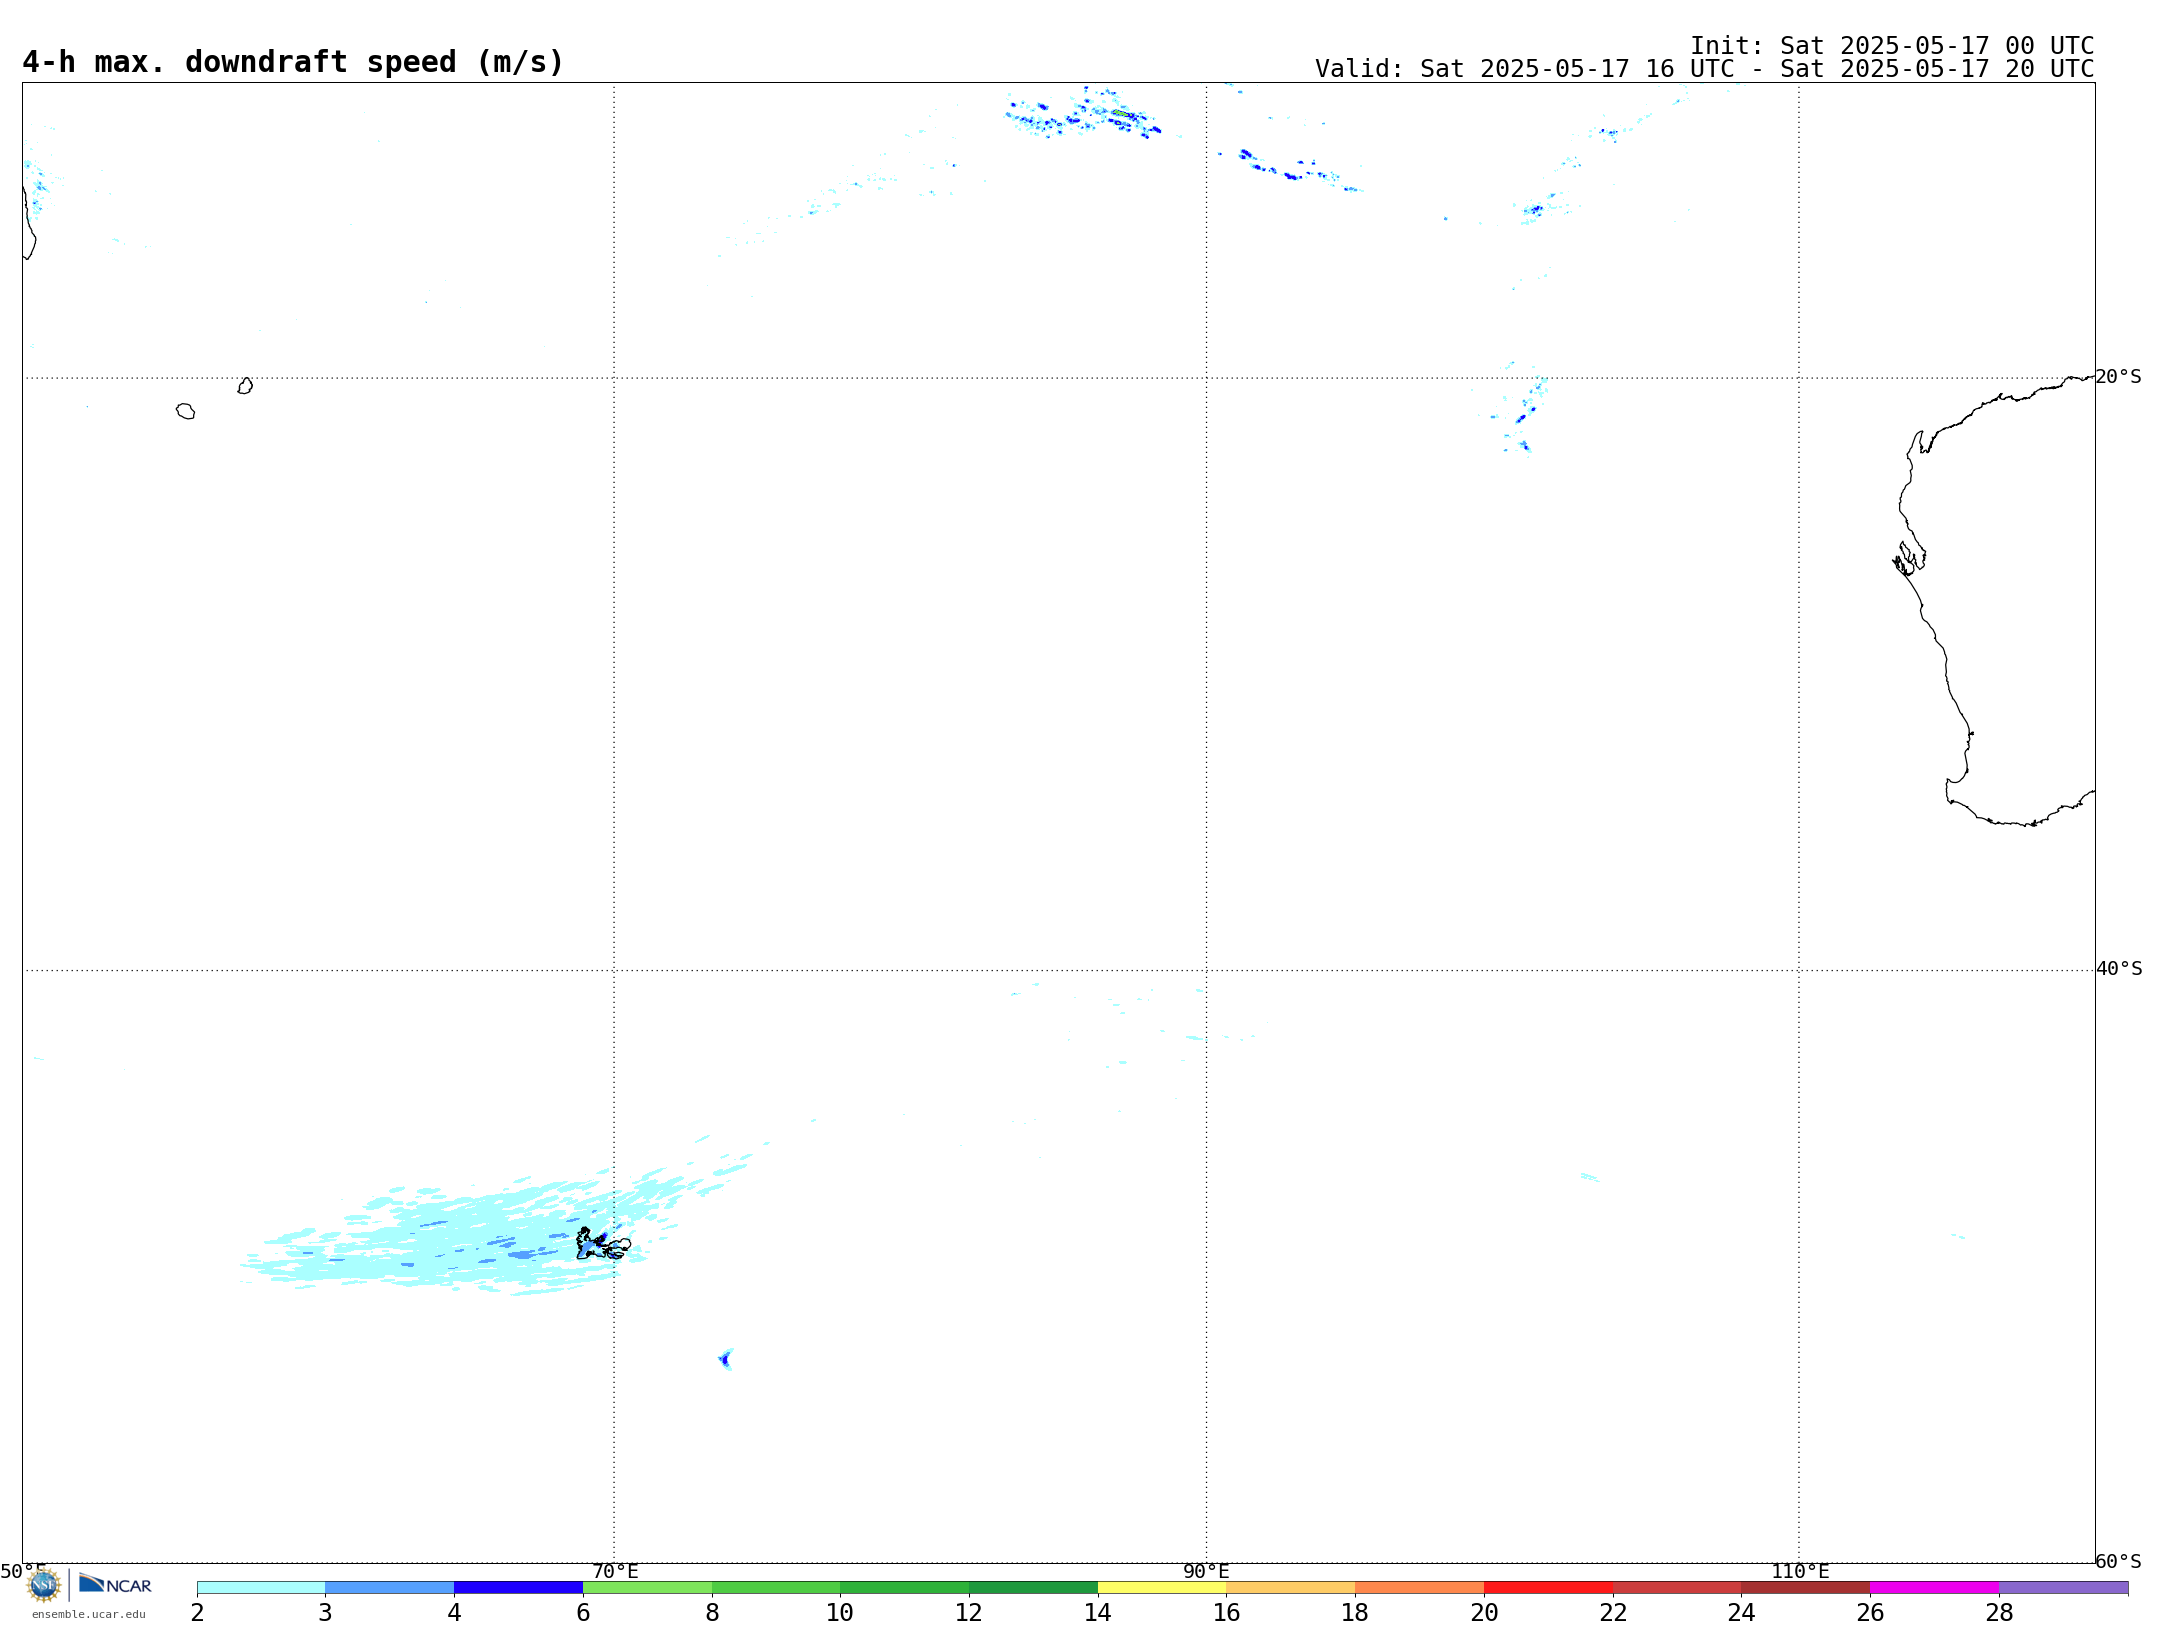Click the Kerguelen island outline near 70°E
Viewport: 2160px width, 1626px height.
coord(603,1244)
